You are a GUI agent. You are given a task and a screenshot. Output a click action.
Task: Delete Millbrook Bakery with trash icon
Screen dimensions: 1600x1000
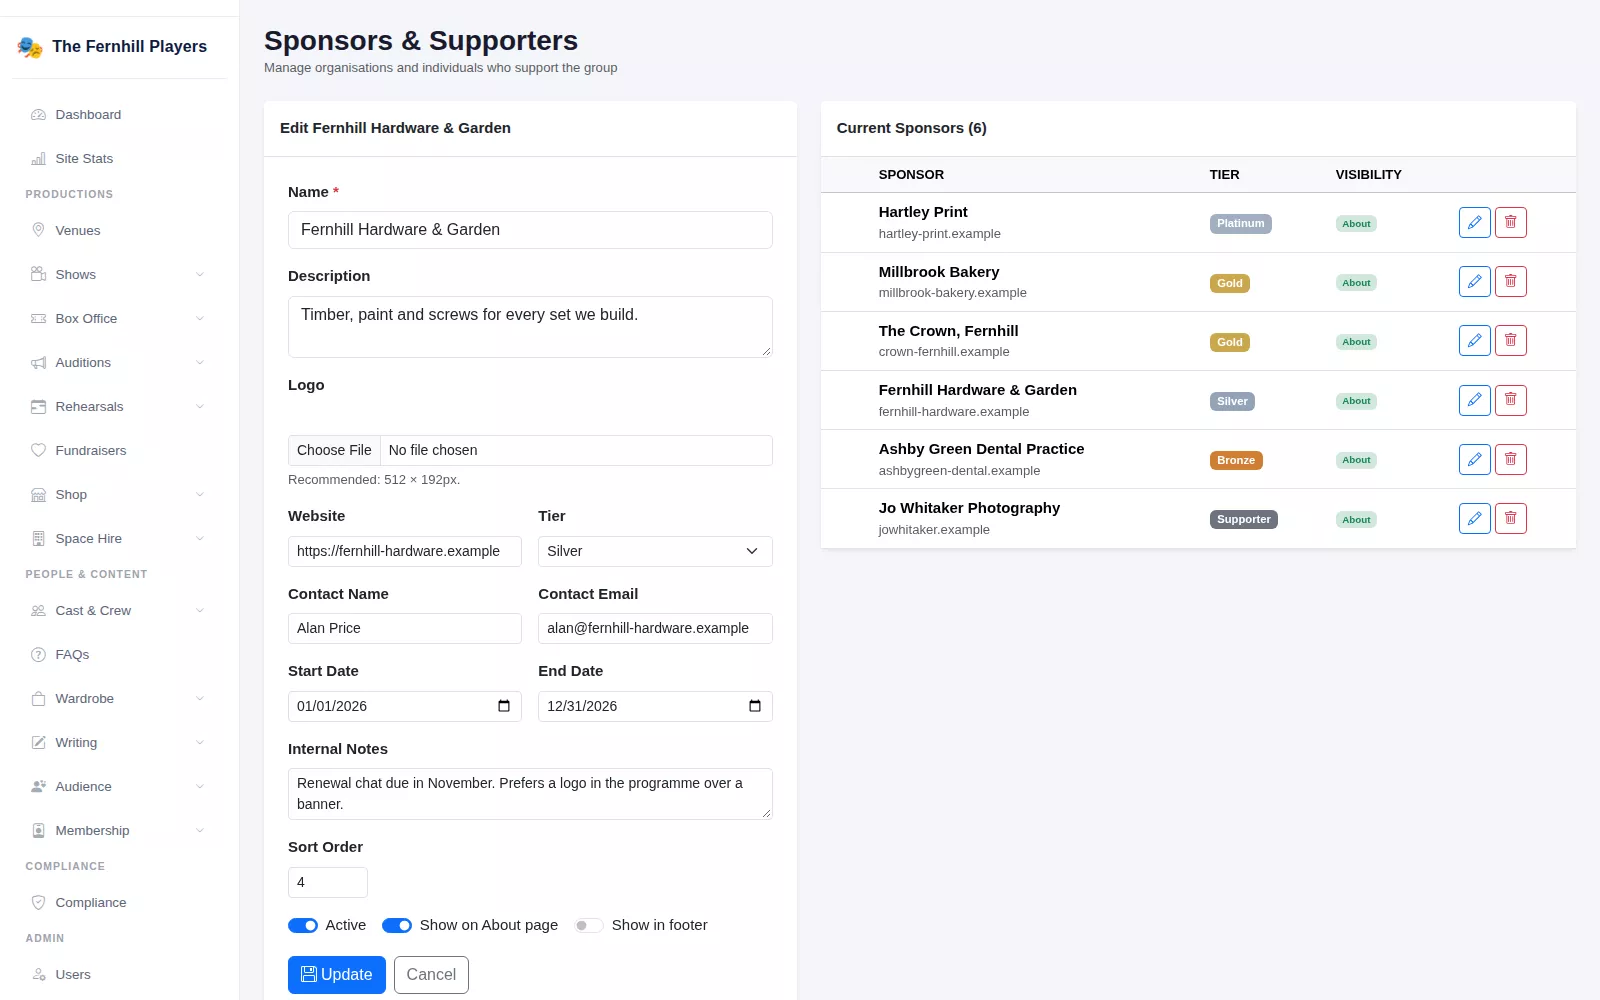point(1510,282)
